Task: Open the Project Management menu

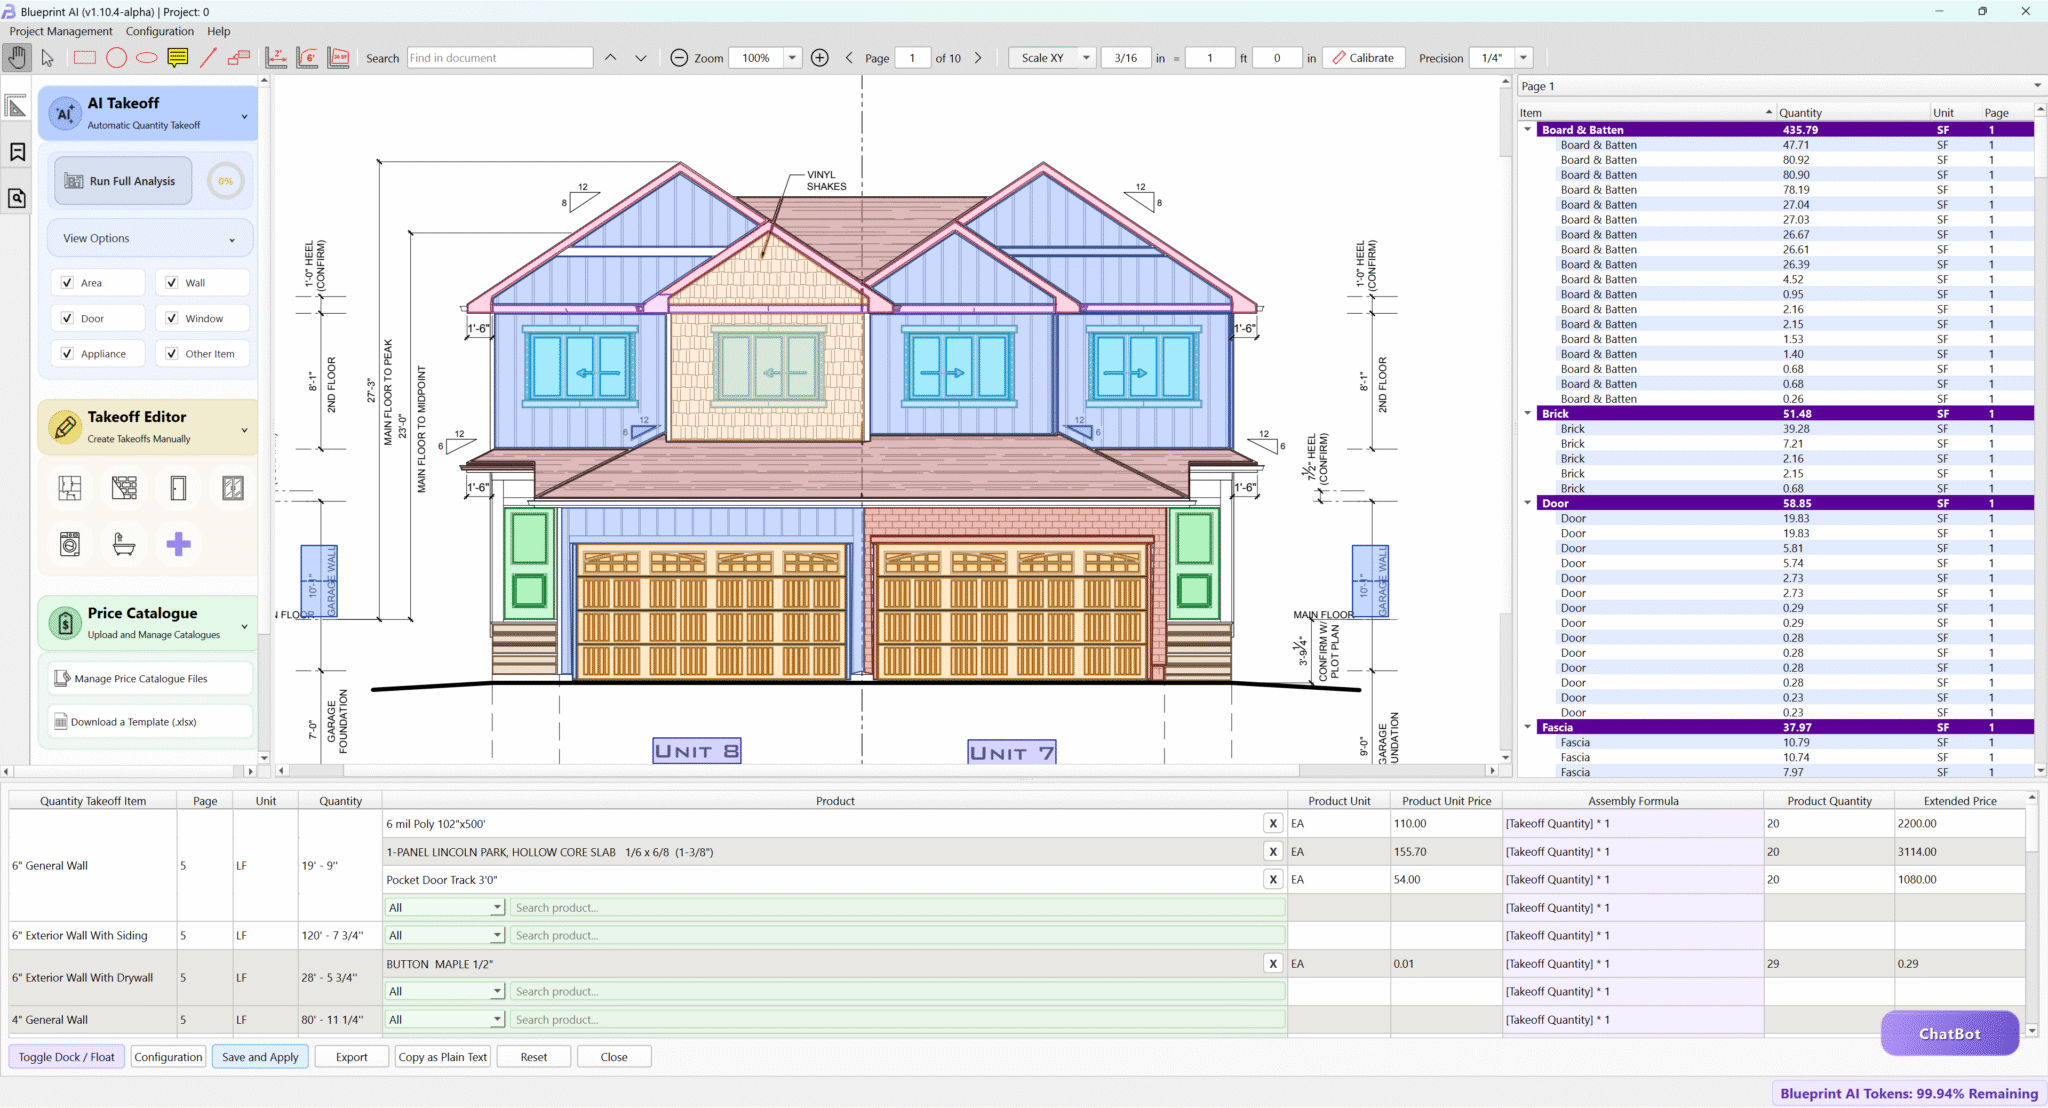Action: tap(61, 31)
